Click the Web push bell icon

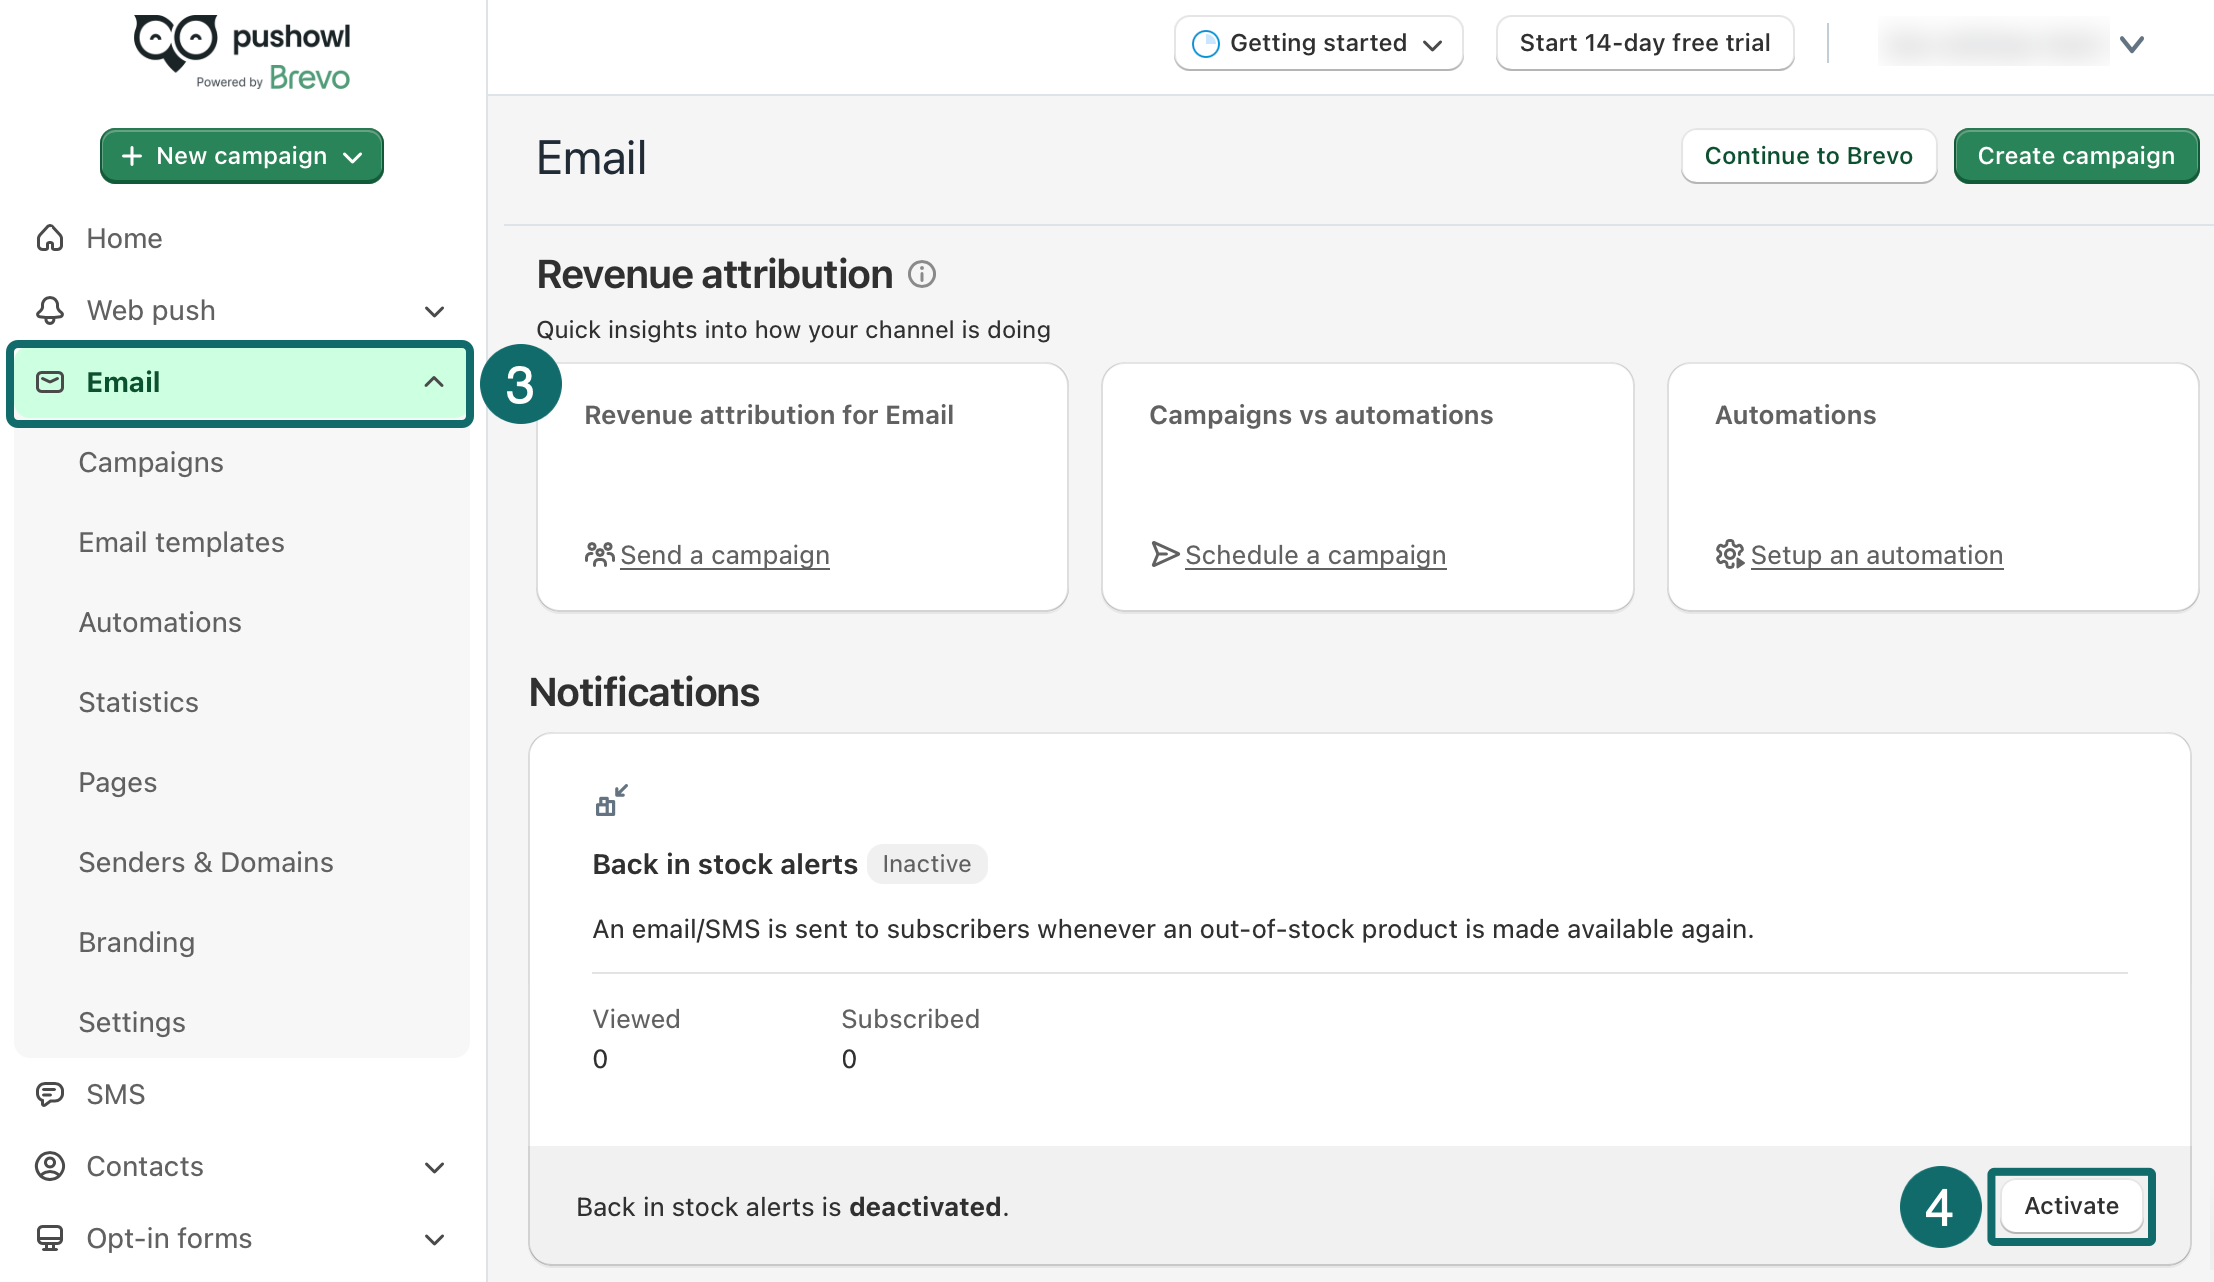click(49, 310)
